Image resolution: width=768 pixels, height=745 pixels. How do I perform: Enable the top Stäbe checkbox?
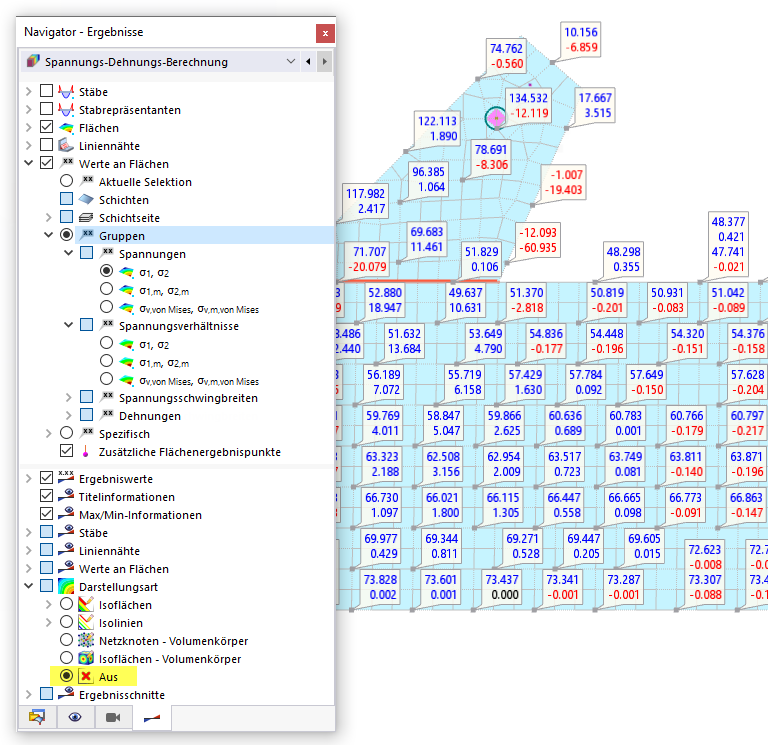[x=47, y=91]
